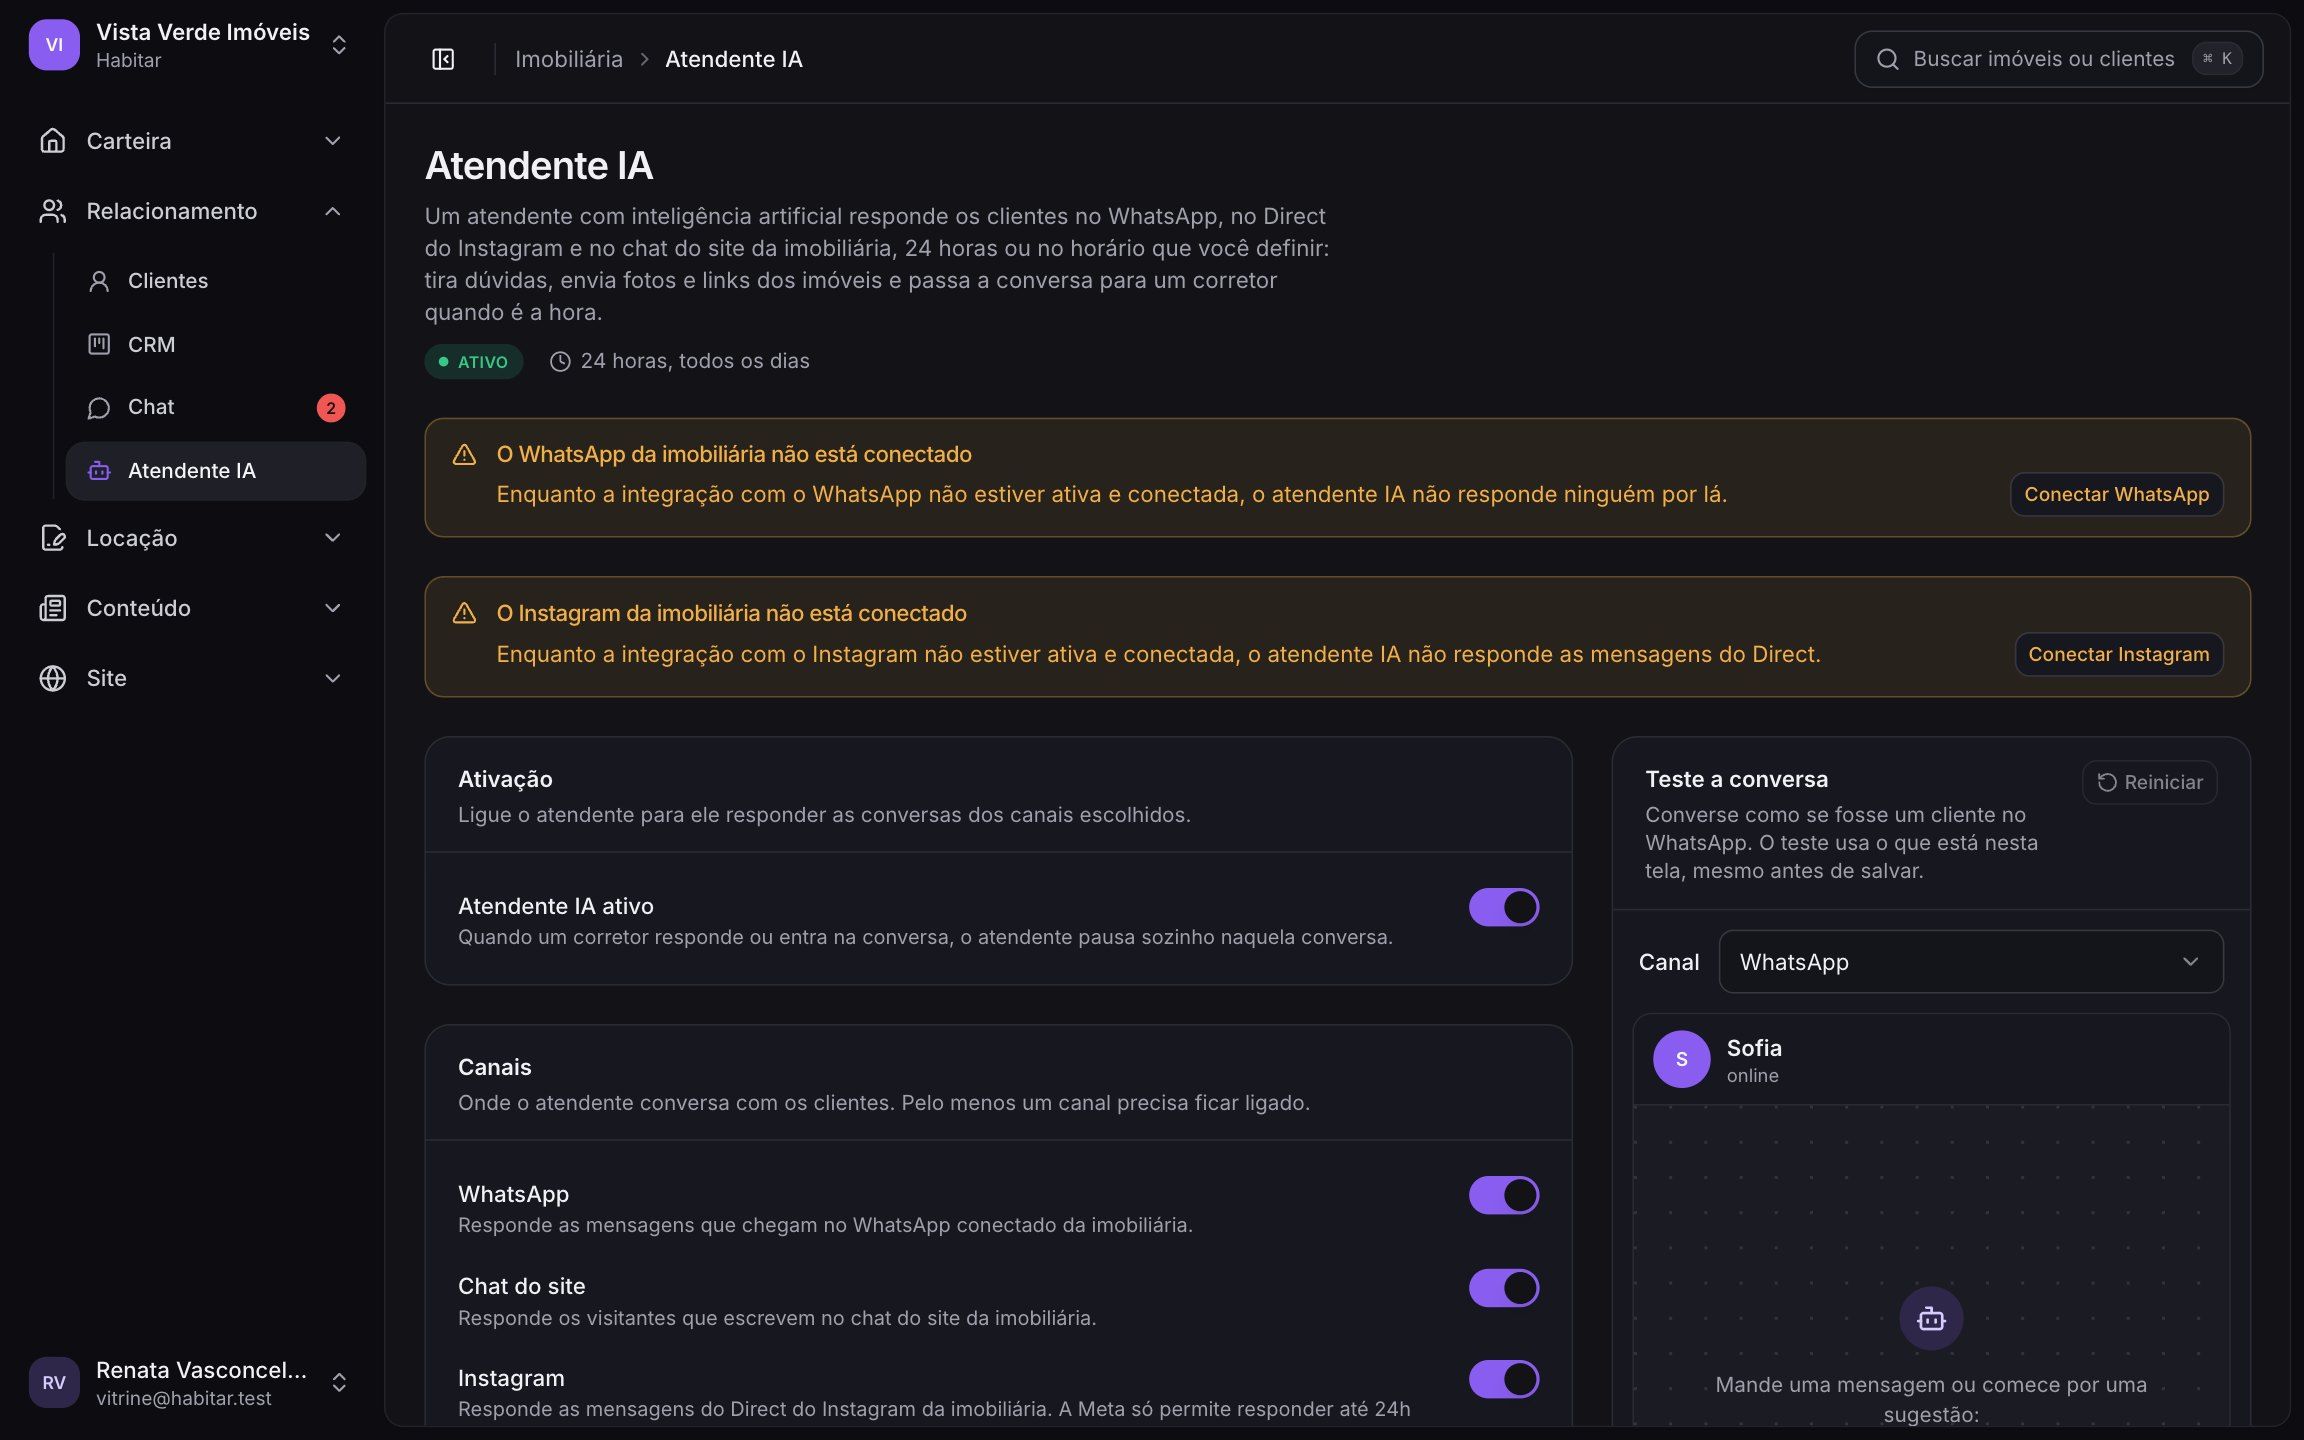
Task: Click the robot icon in the test chat
Action: 1930,1318
